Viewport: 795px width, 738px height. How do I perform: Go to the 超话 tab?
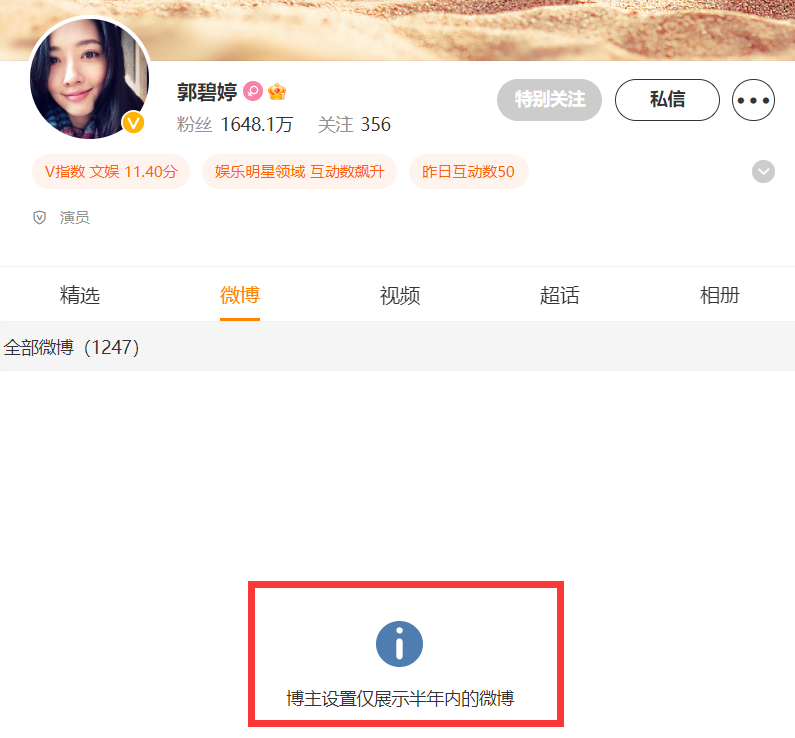(x=560, y=295)
